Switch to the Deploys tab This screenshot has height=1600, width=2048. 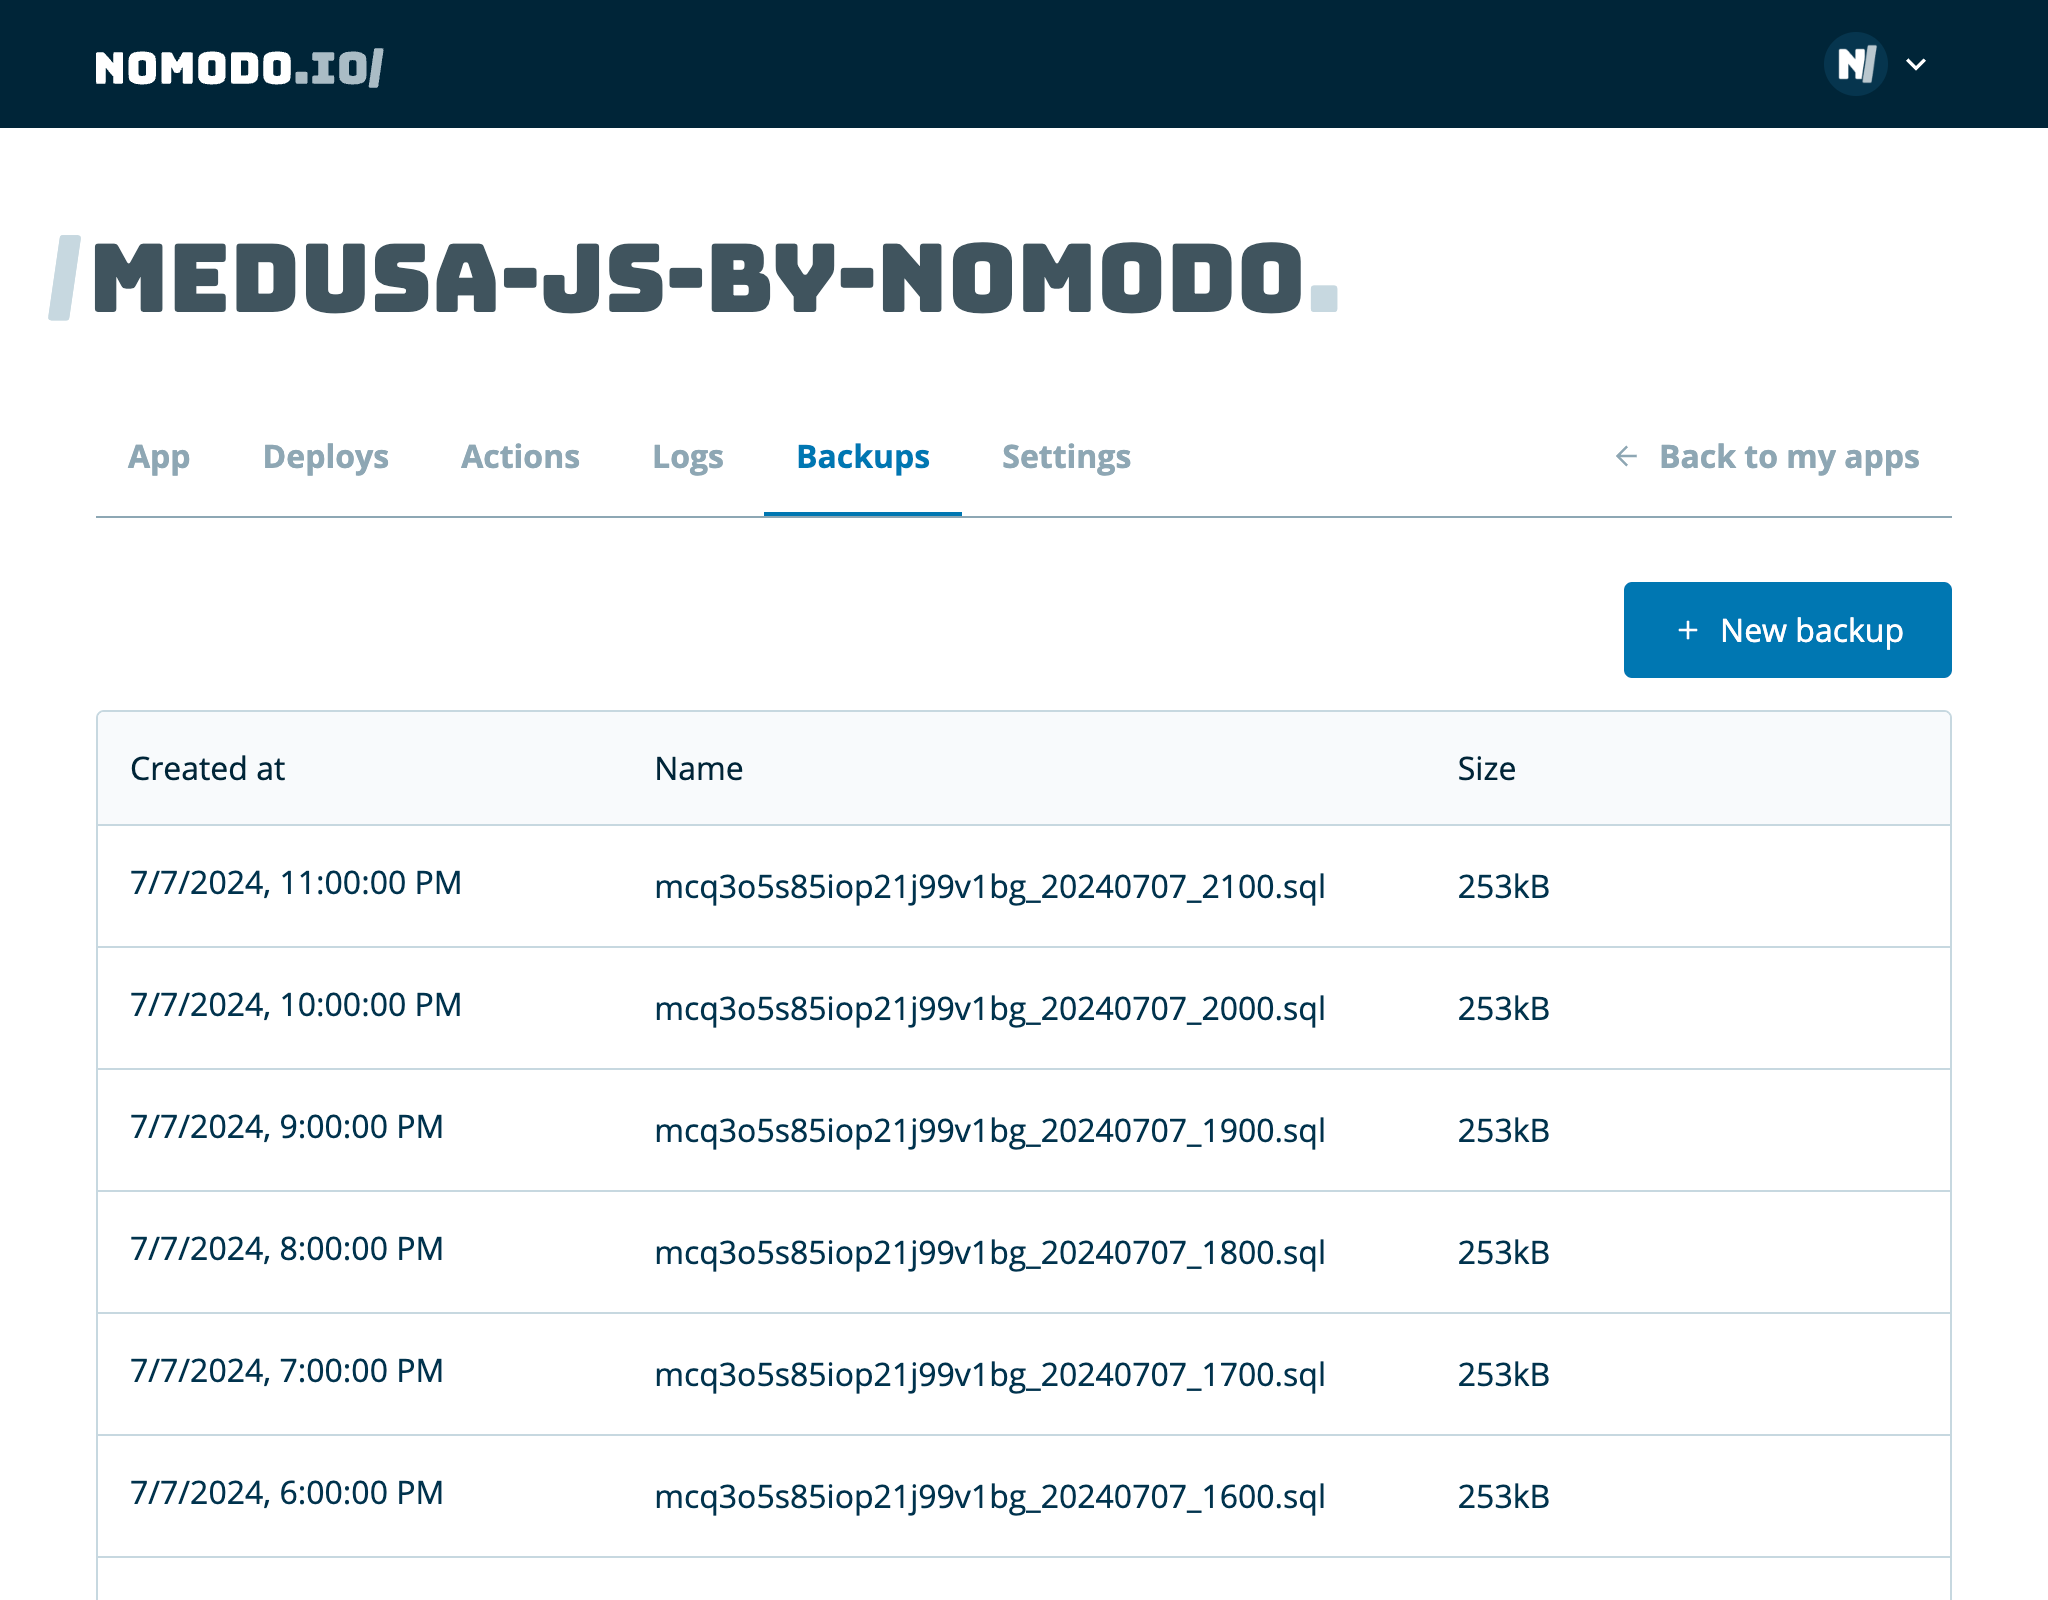click(x=325, y=457)
